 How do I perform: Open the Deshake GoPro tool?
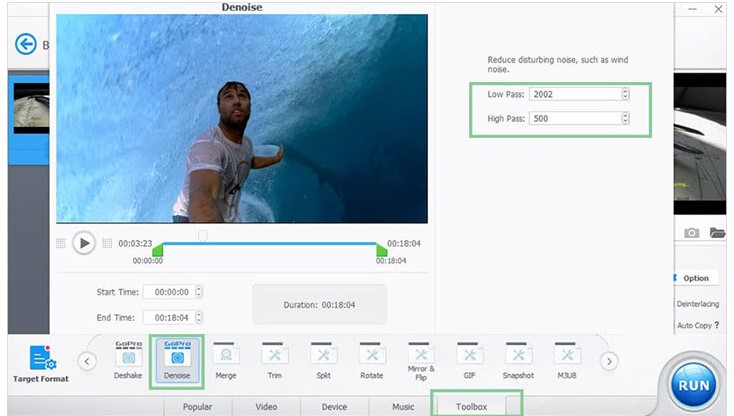(128, 360)
